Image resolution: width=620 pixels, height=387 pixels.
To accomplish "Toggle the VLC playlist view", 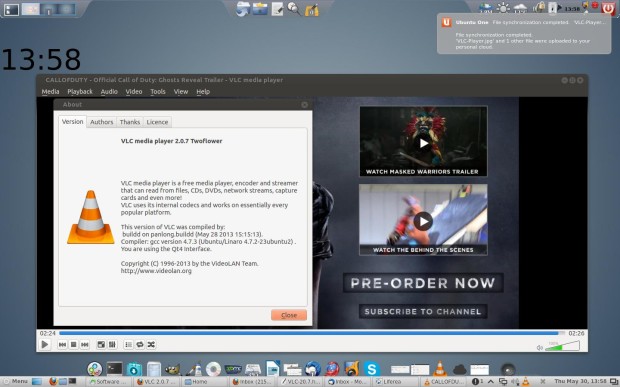I will [129, 345].
